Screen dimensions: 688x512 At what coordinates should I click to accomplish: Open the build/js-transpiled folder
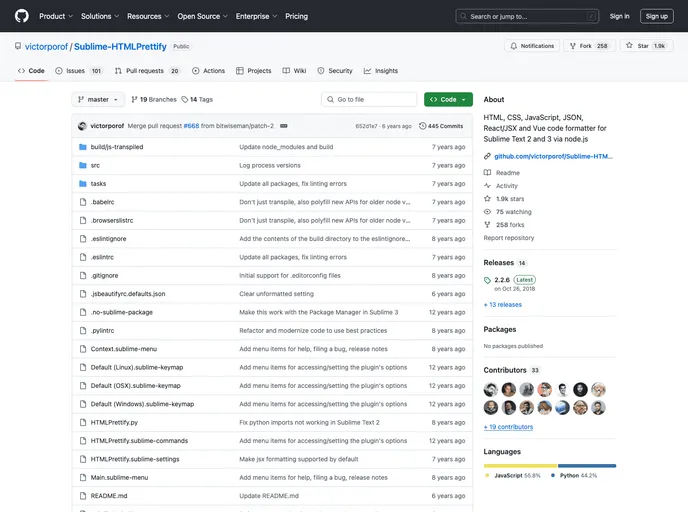(117, 147)
